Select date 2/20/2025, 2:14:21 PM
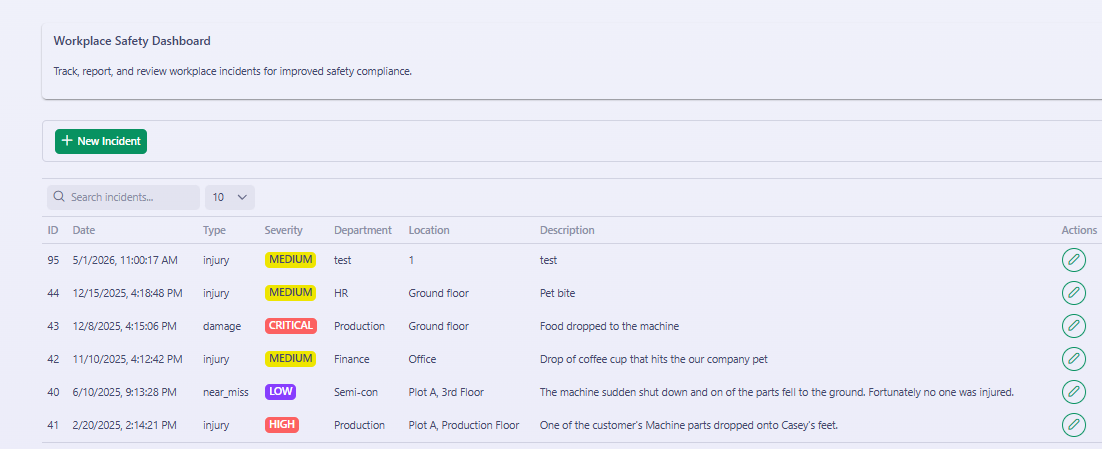1102x449 pixels. (124, 425)
